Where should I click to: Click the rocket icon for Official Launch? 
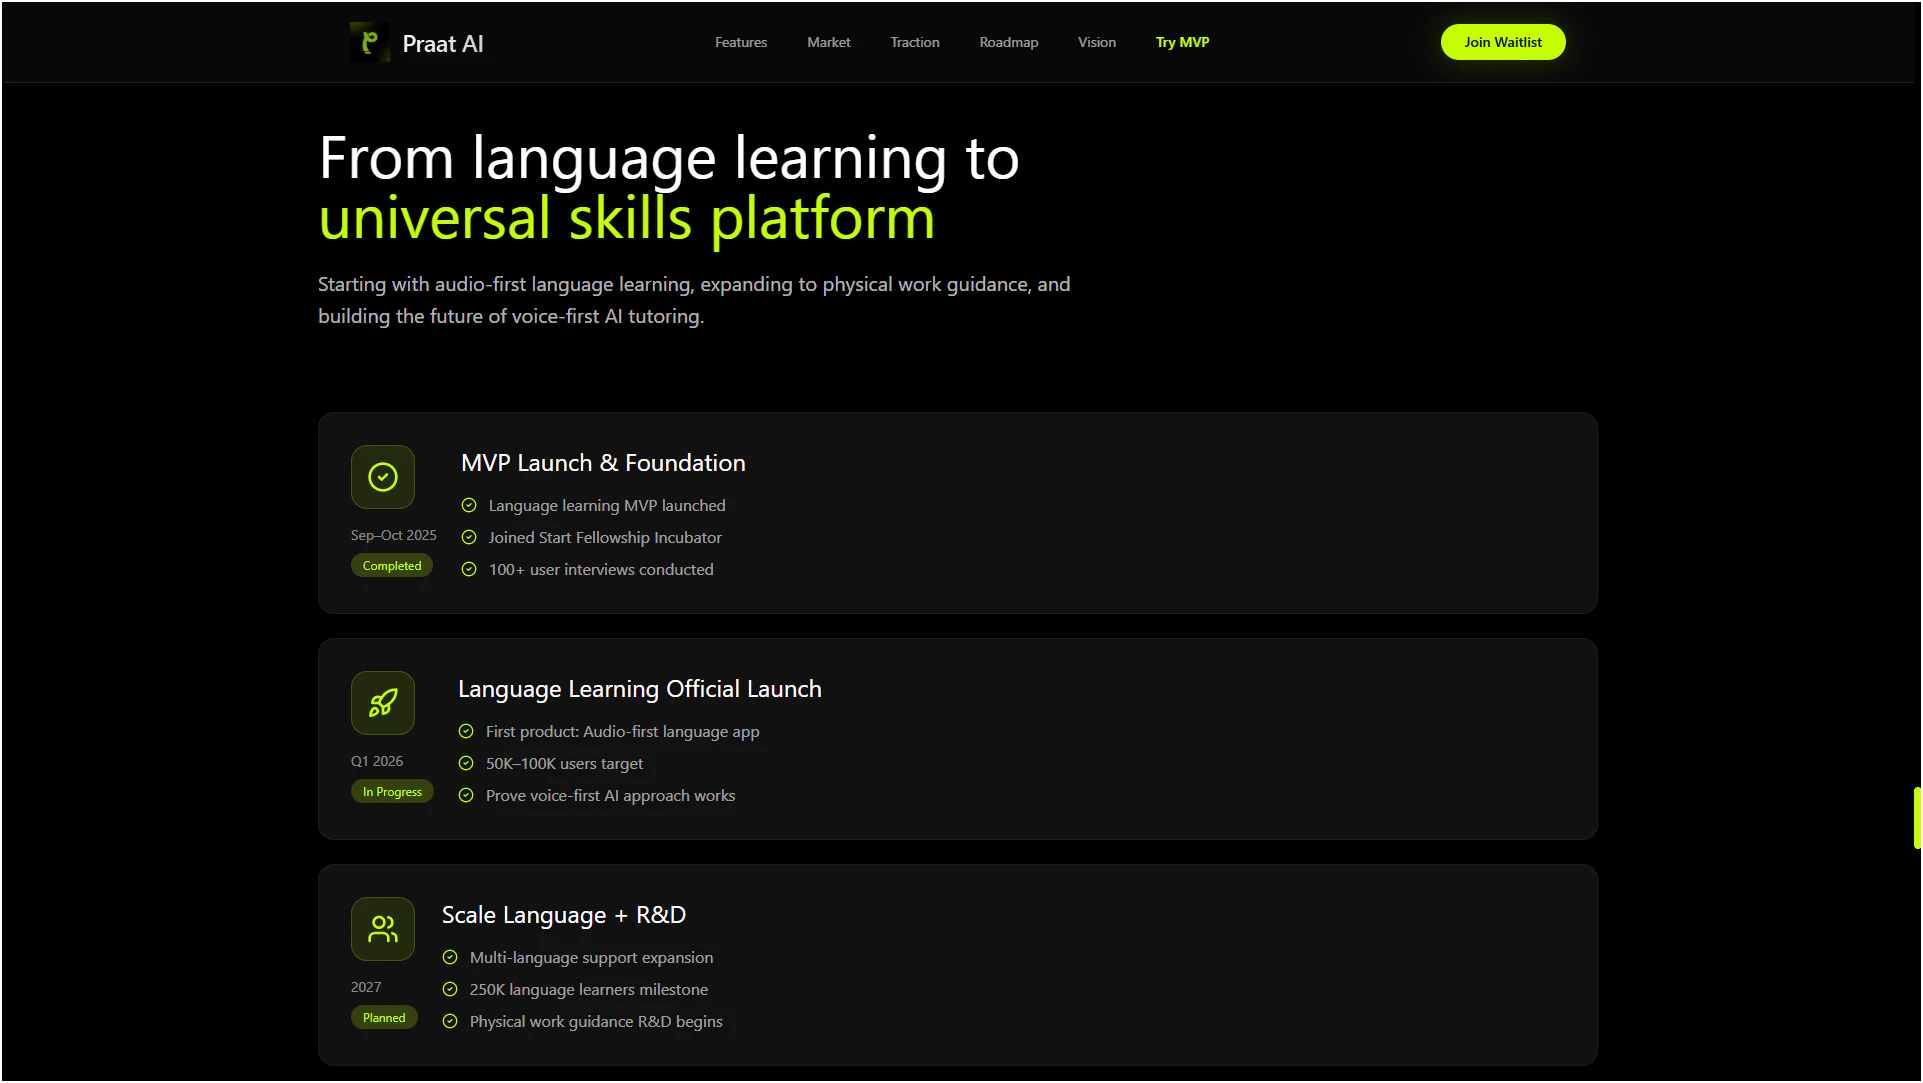click(382, 703)
